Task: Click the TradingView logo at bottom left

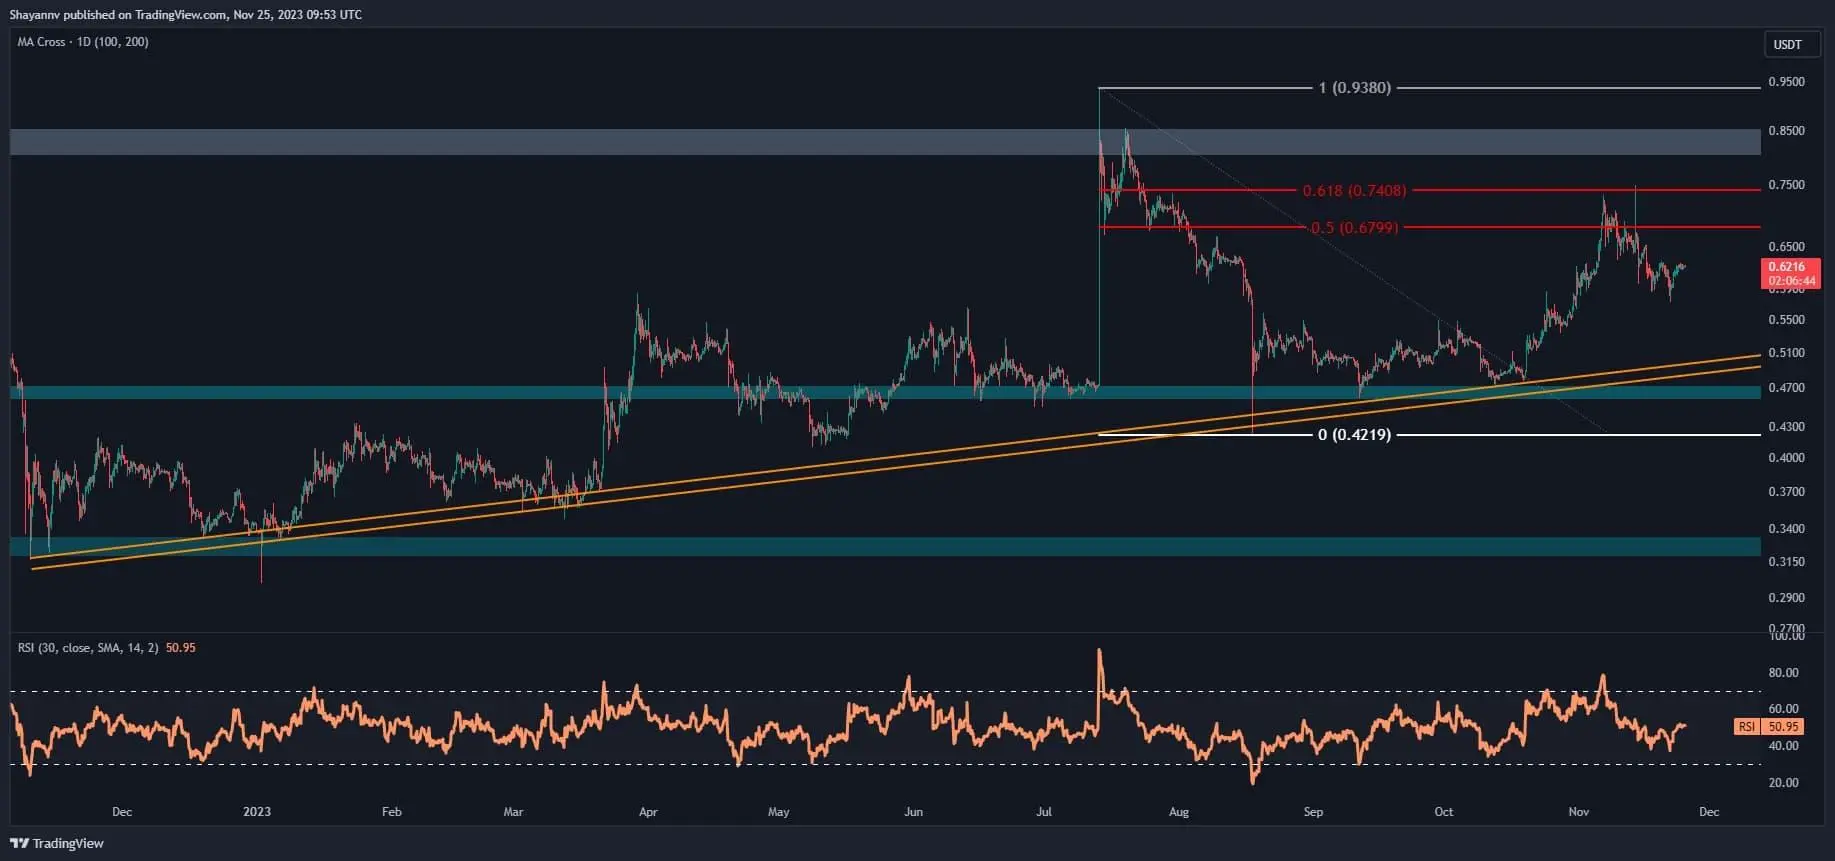Action: (57, 843)
